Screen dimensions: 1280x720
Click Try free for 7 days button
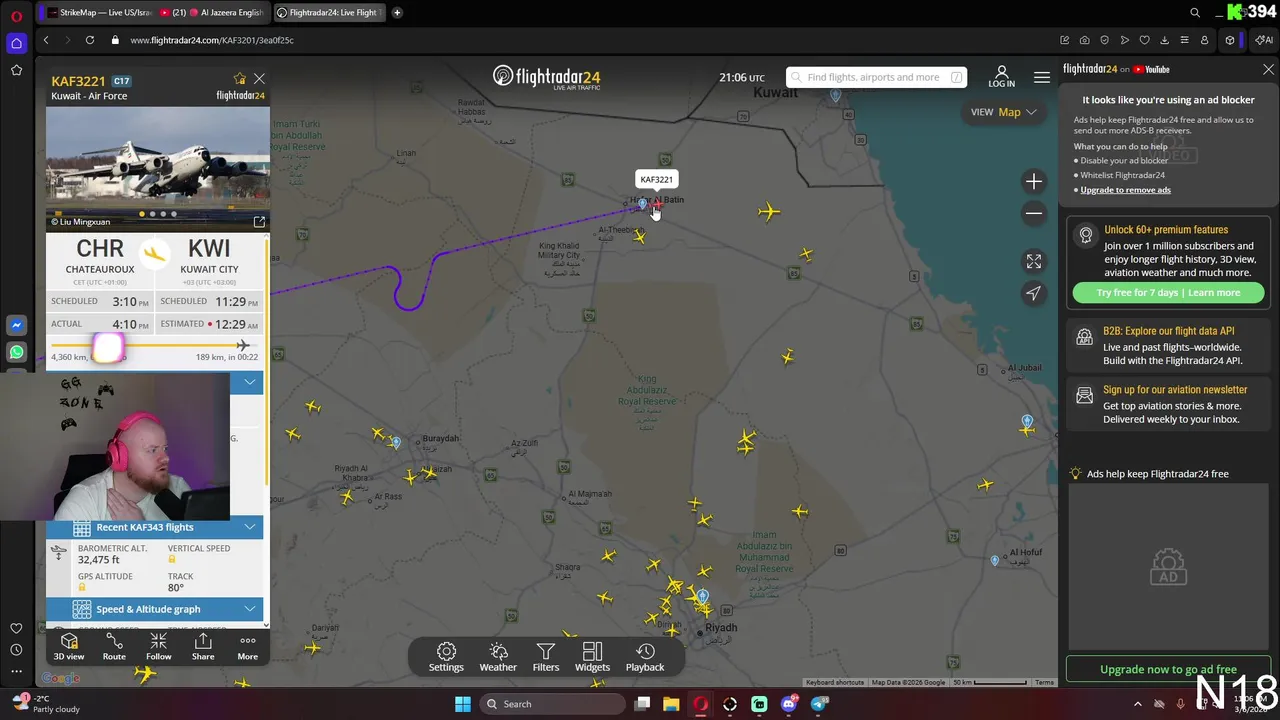1167,293
